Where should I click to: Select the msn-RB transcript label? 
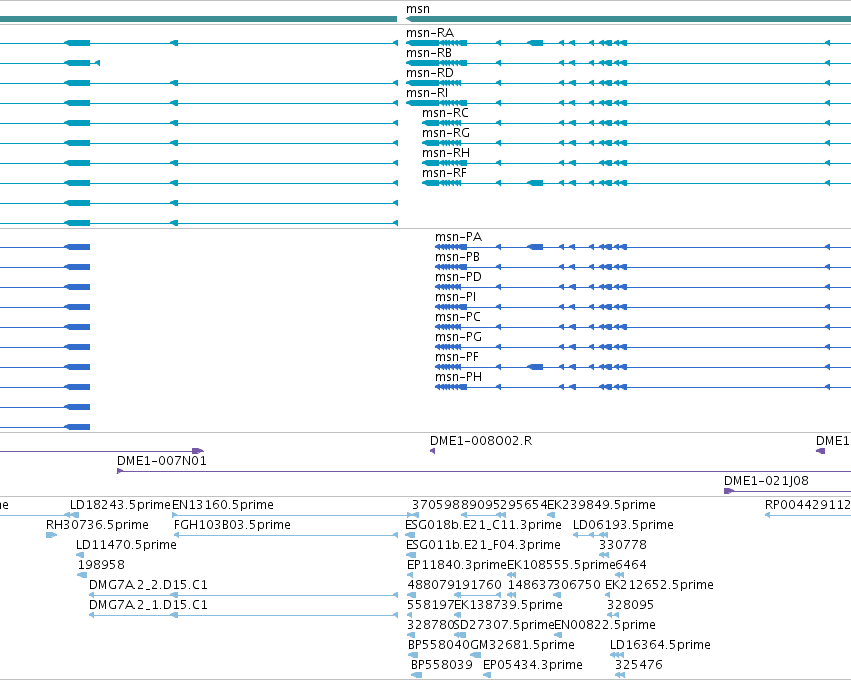pos(429,53)
